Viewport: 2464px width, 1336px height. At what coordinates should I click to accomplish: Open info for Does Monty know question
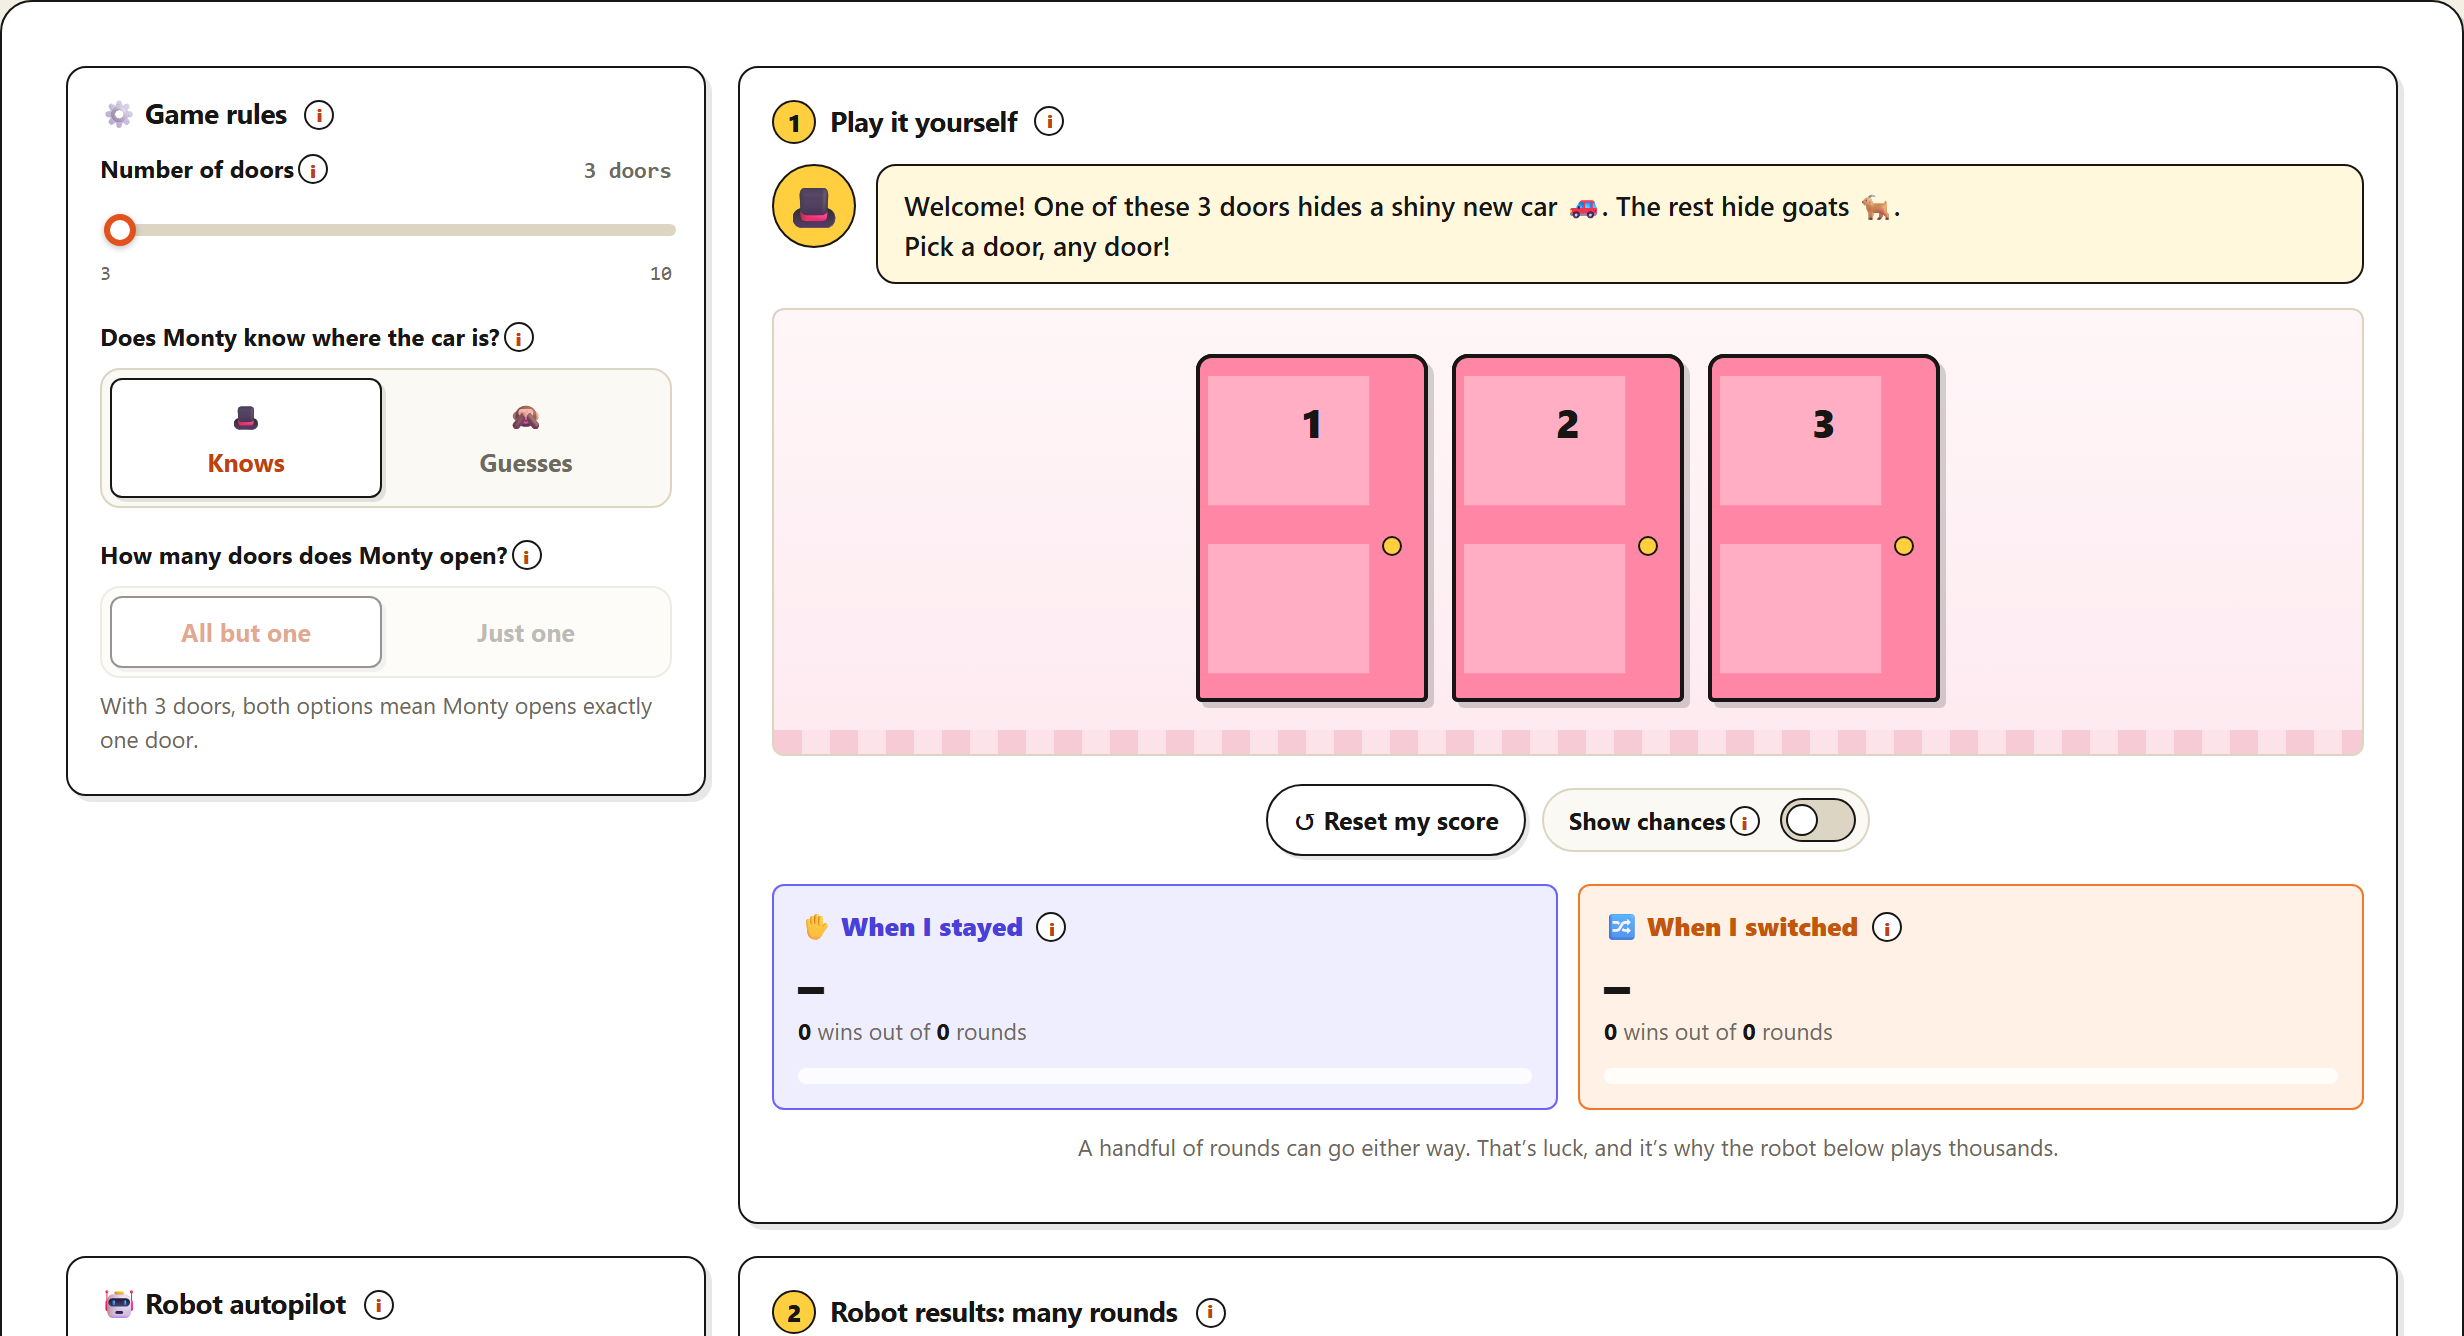point(519,338)
